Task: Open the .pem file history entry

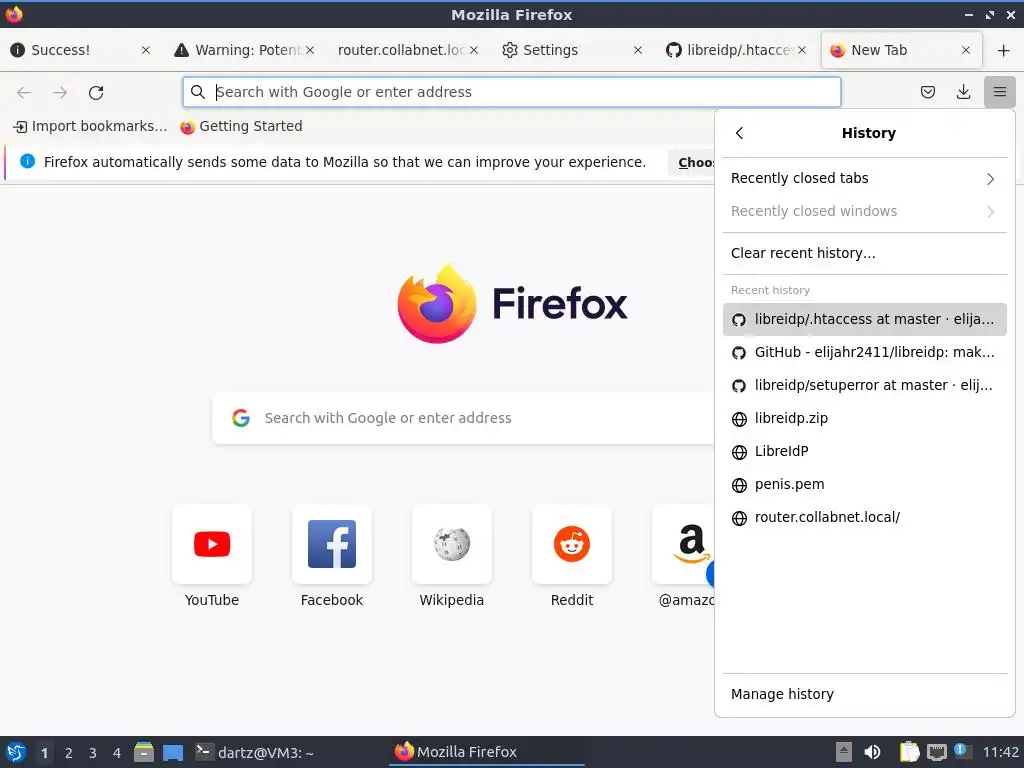Action: pyautogui.click(x=865, y=485)
